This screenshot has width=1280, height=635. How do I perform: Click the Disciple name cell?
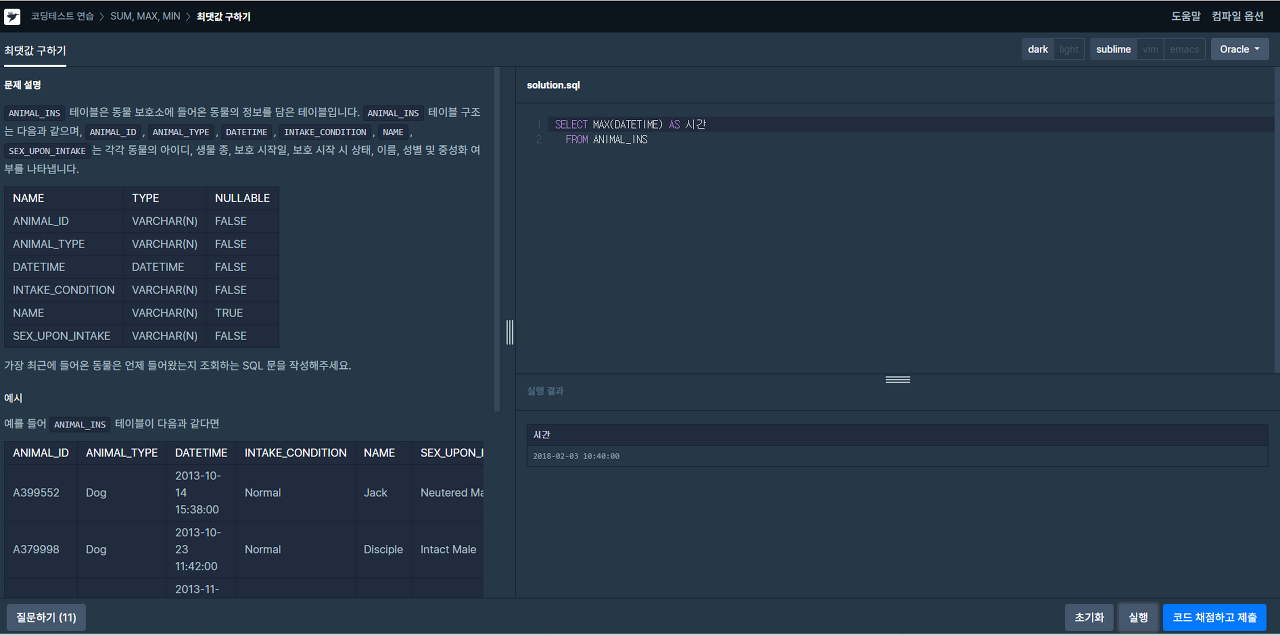coord(384,550)
